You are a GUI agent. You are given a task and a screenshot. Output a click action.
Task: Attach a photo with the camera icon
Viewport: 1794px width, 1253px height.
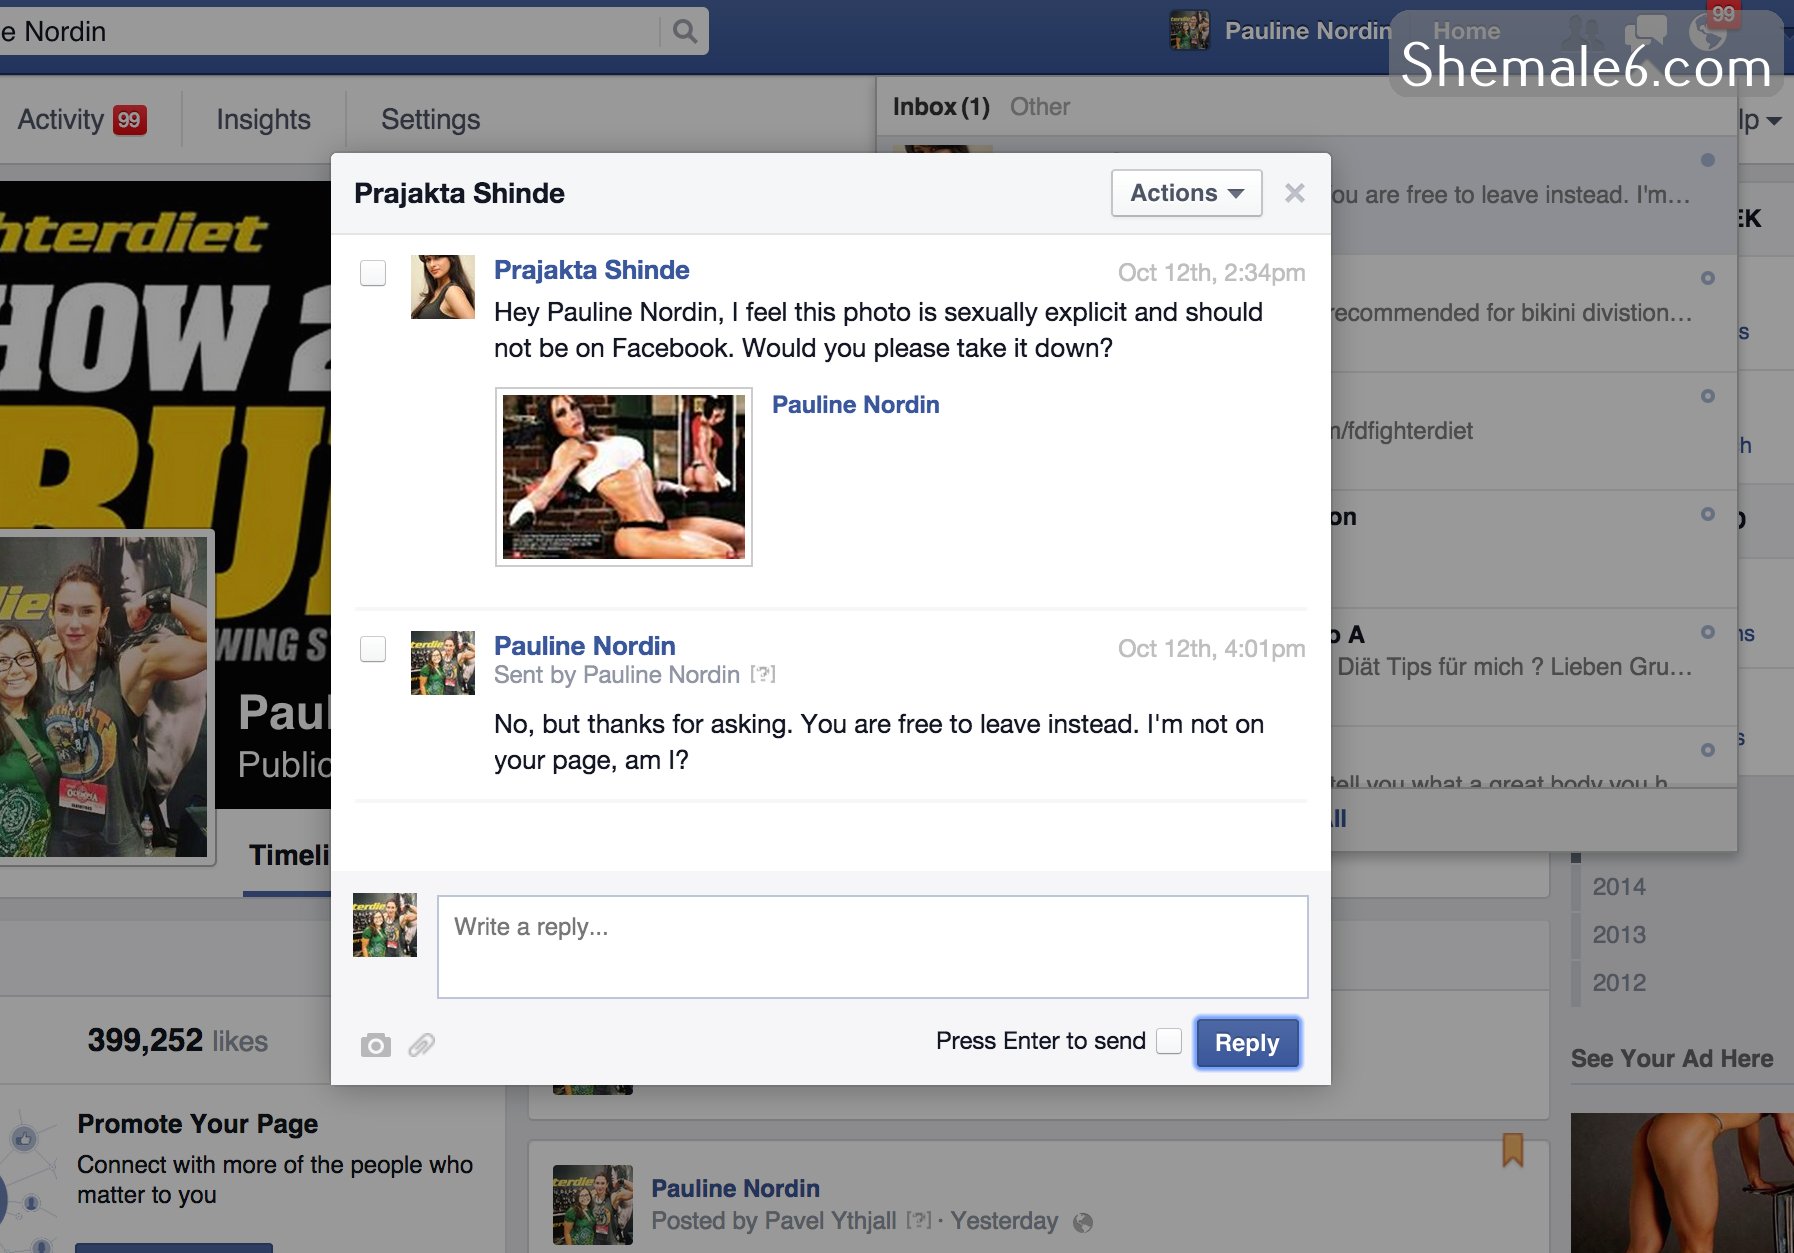[x=376, y=1045]
